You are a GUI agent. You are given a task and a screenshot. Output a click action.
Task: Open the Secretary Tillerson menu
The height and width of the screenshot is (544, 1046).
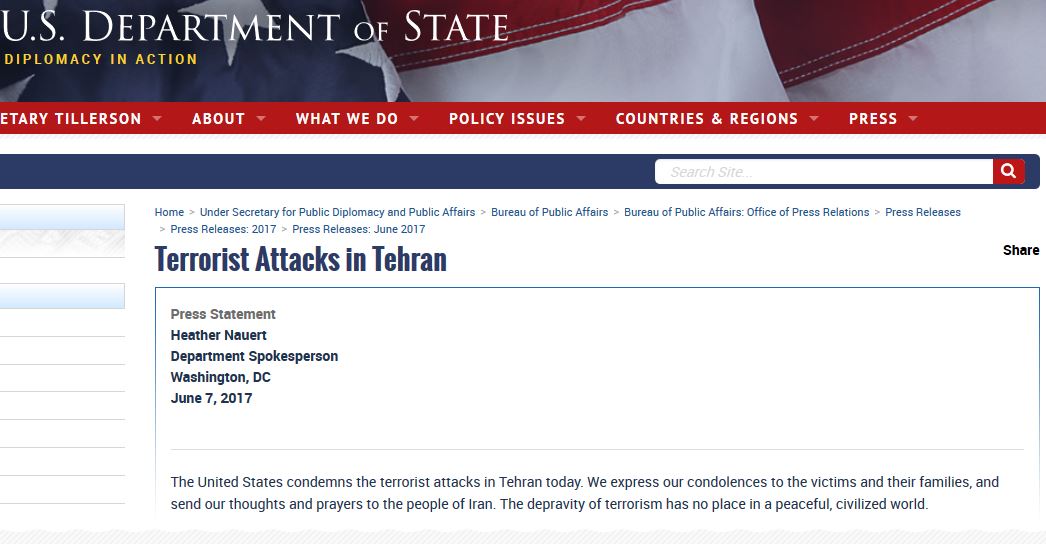pos(71,119)
